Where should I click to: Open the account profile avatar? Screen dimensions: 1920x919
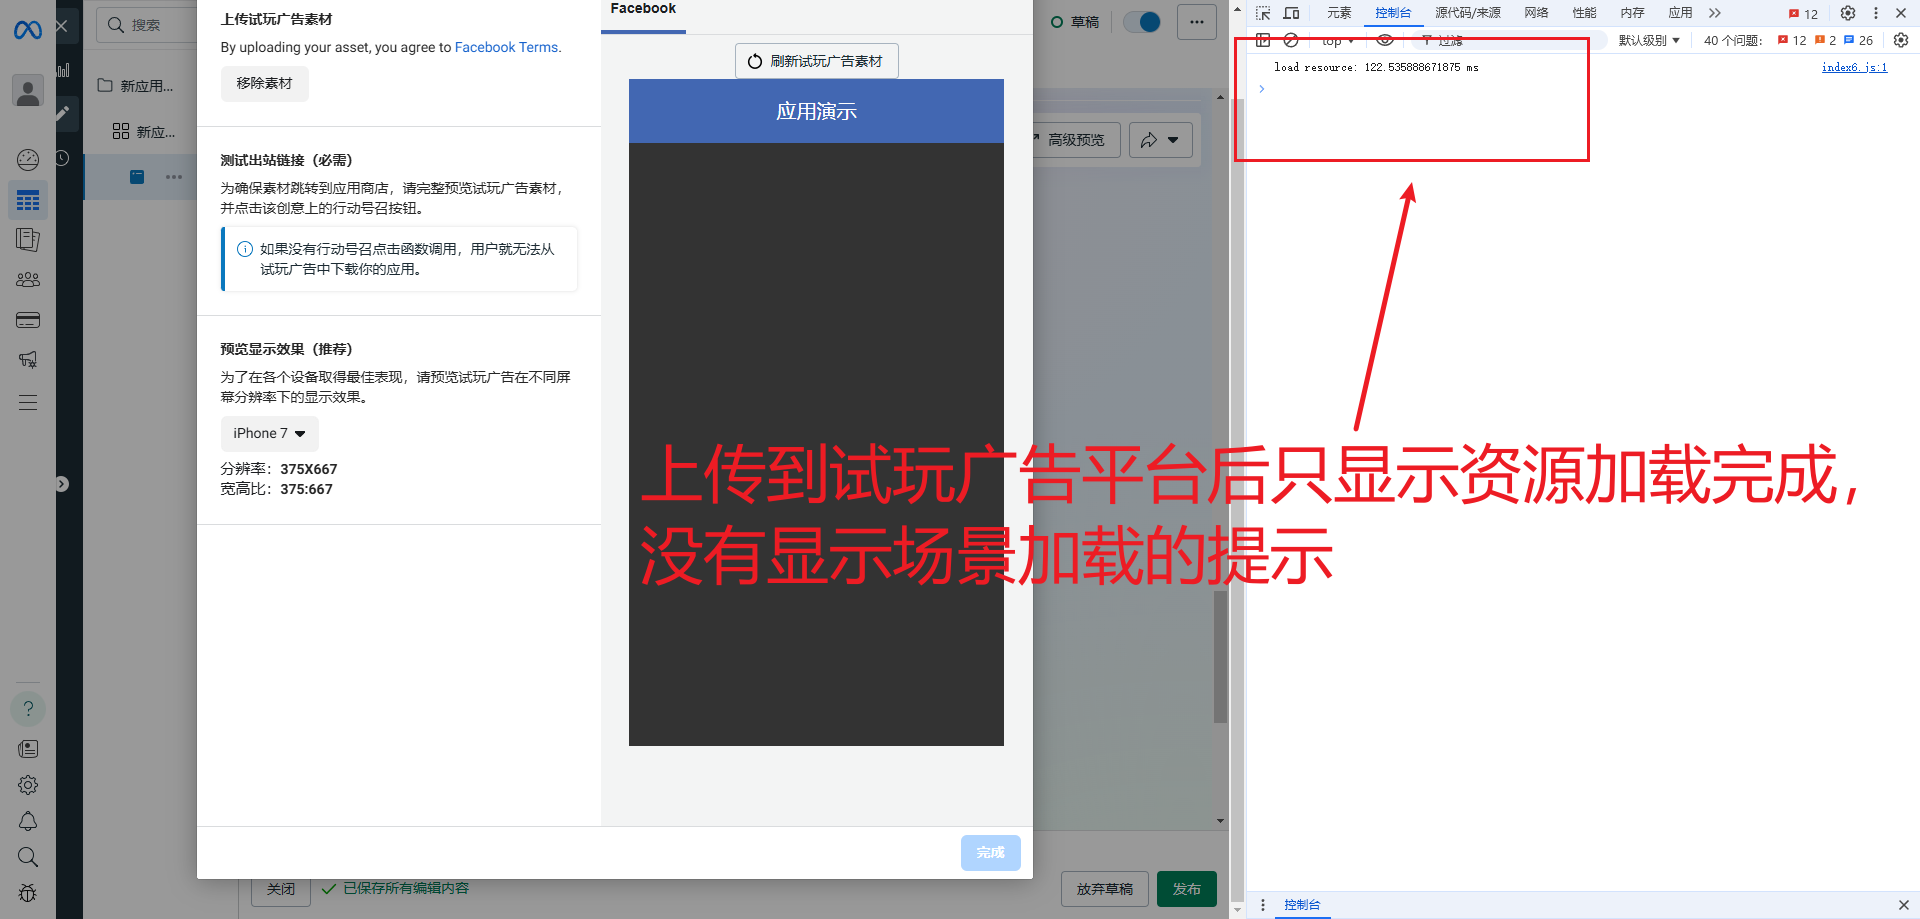click(x=28, y=92)
